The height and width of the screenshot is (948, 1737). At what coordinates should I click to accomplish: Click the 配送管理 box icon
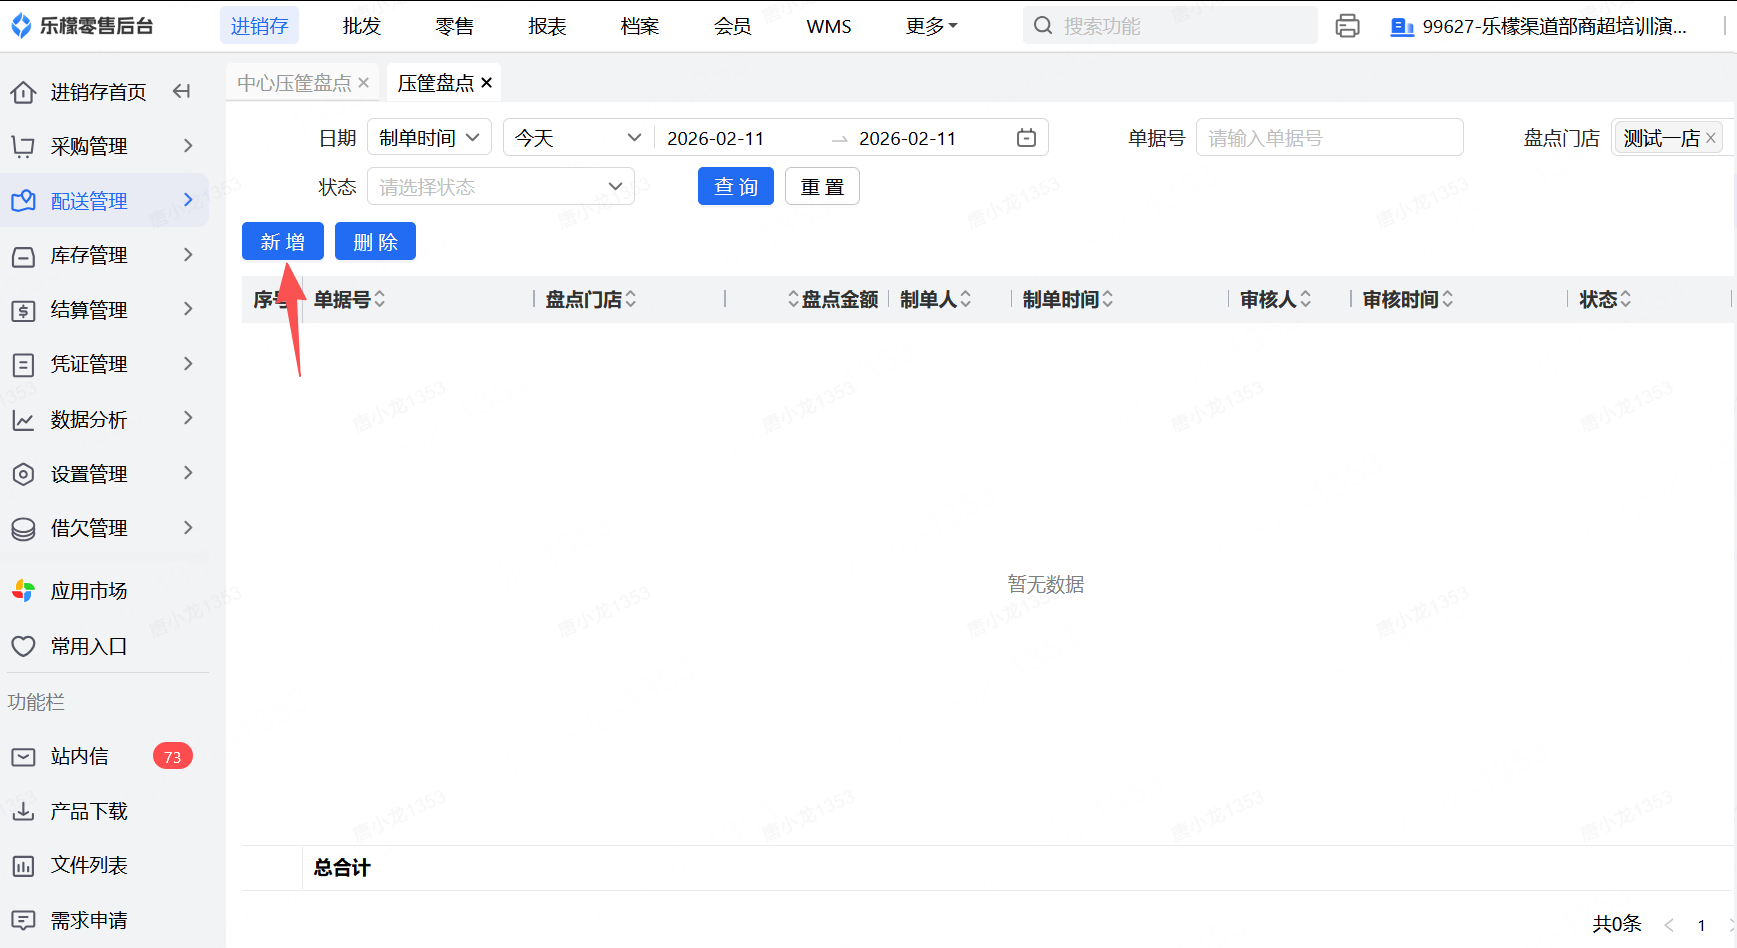coord(23,201)
